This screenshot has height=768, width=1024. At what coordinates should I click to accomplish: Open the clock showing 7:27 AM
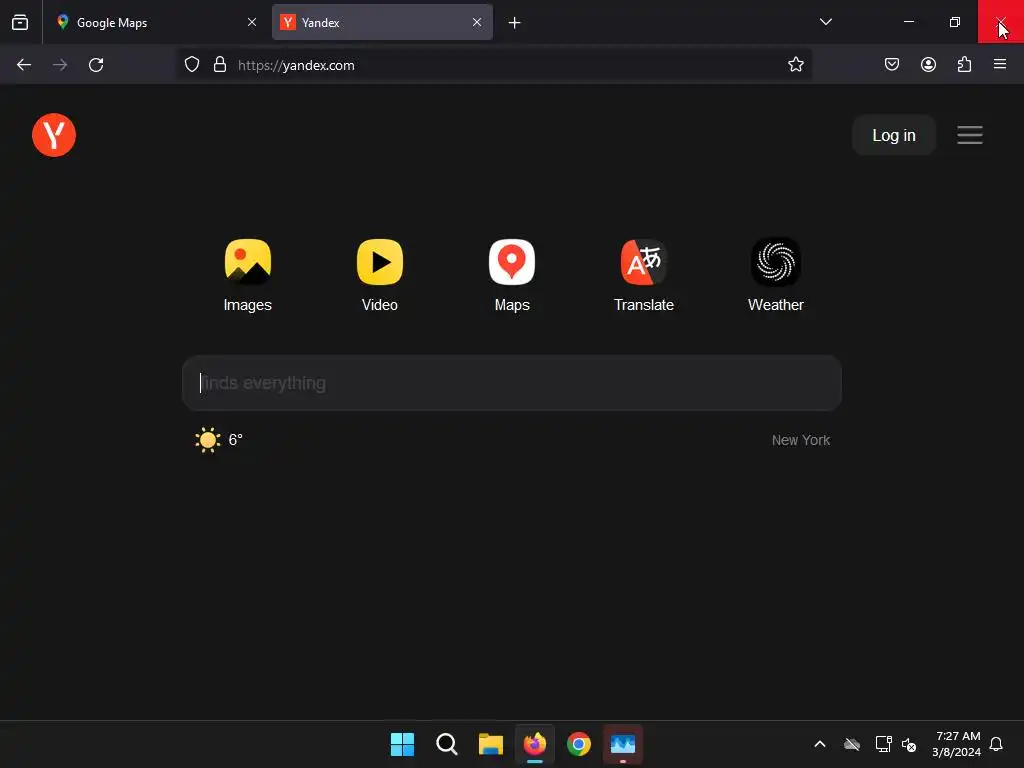(x=957, y=744)
